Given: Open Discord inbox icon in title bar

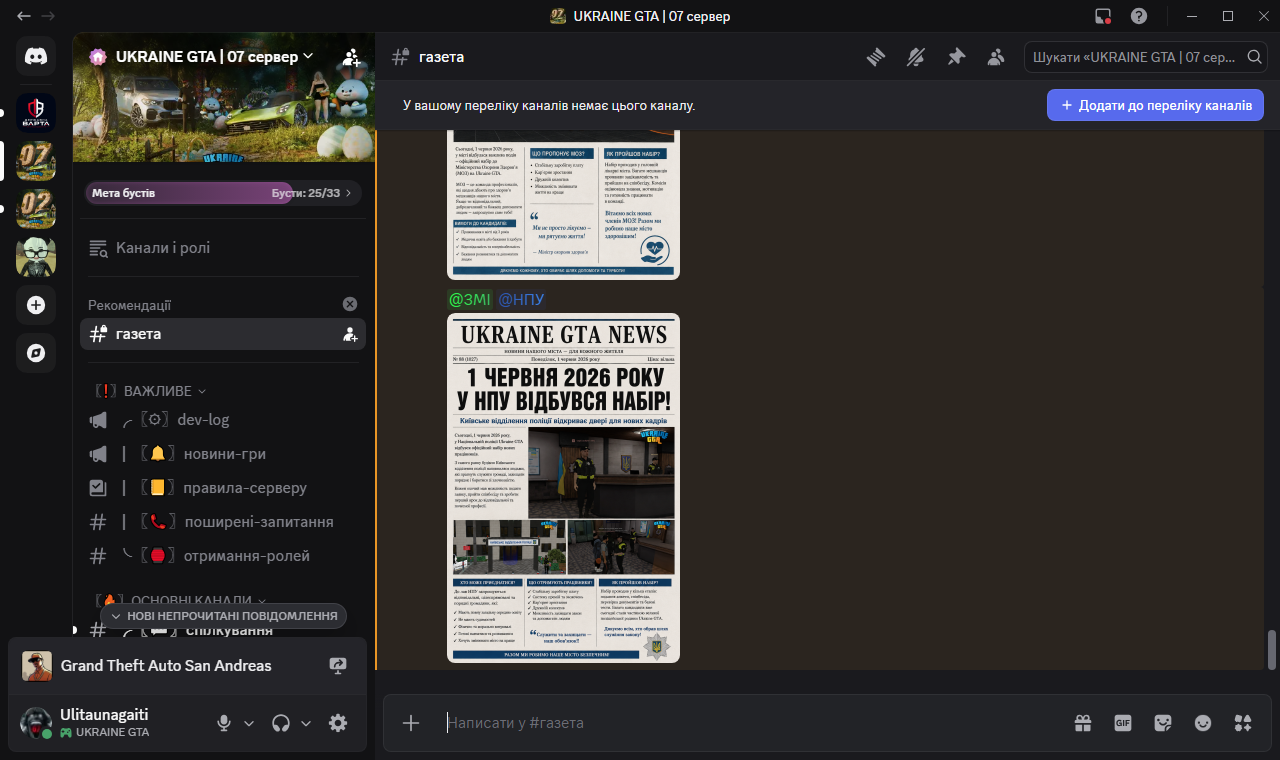Looking at the screenshot, I should [1103, 16].
